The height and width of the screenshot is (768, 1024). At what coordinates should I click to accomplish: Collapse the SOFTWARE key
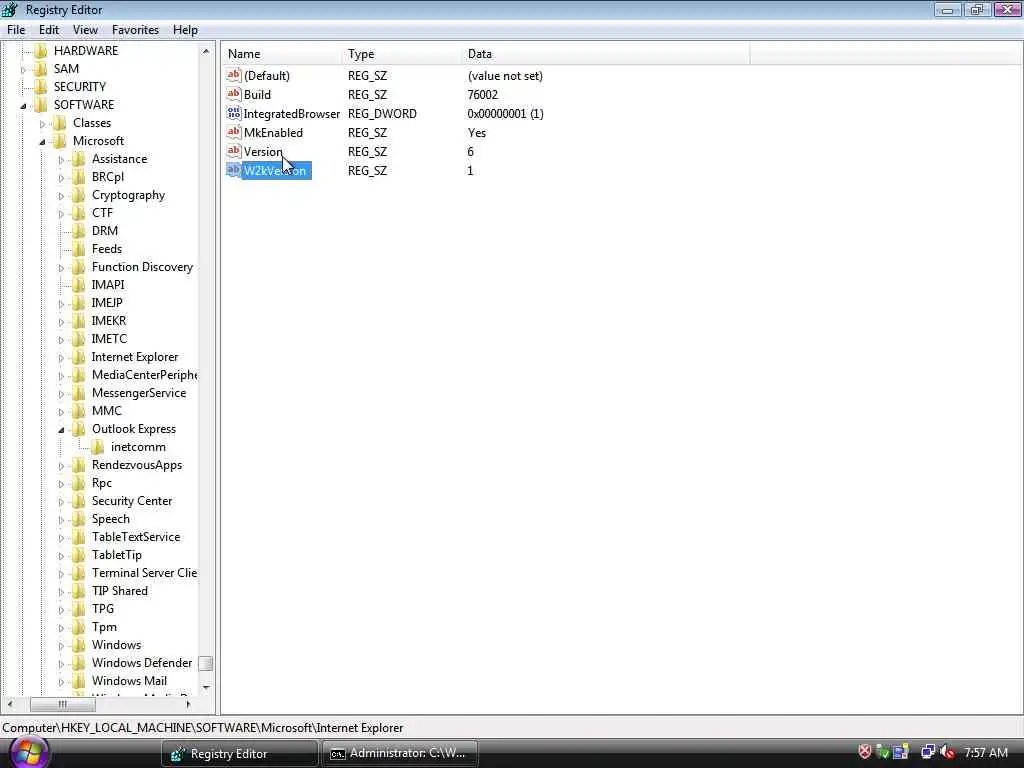(x=24, y=106)
